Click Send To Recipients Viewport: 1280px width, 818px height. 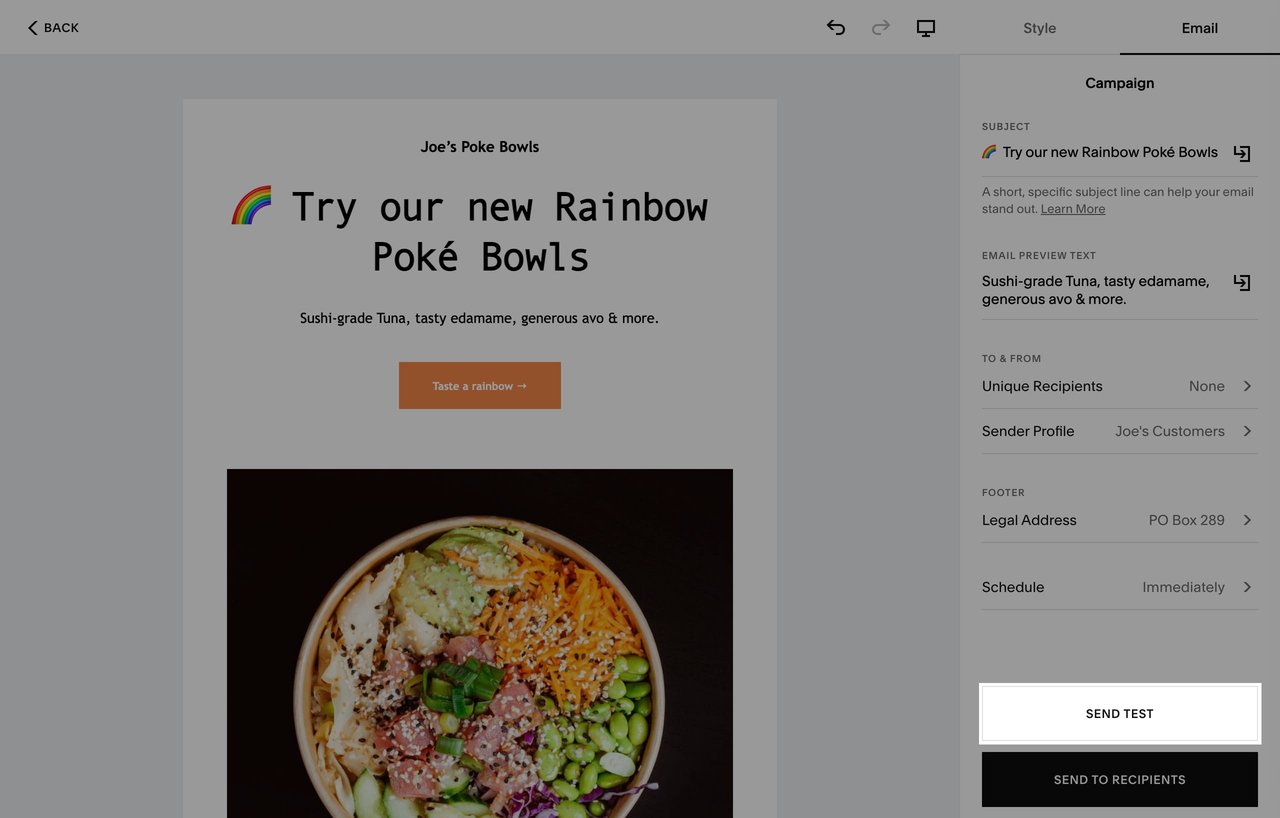(x=1119, y=779)
